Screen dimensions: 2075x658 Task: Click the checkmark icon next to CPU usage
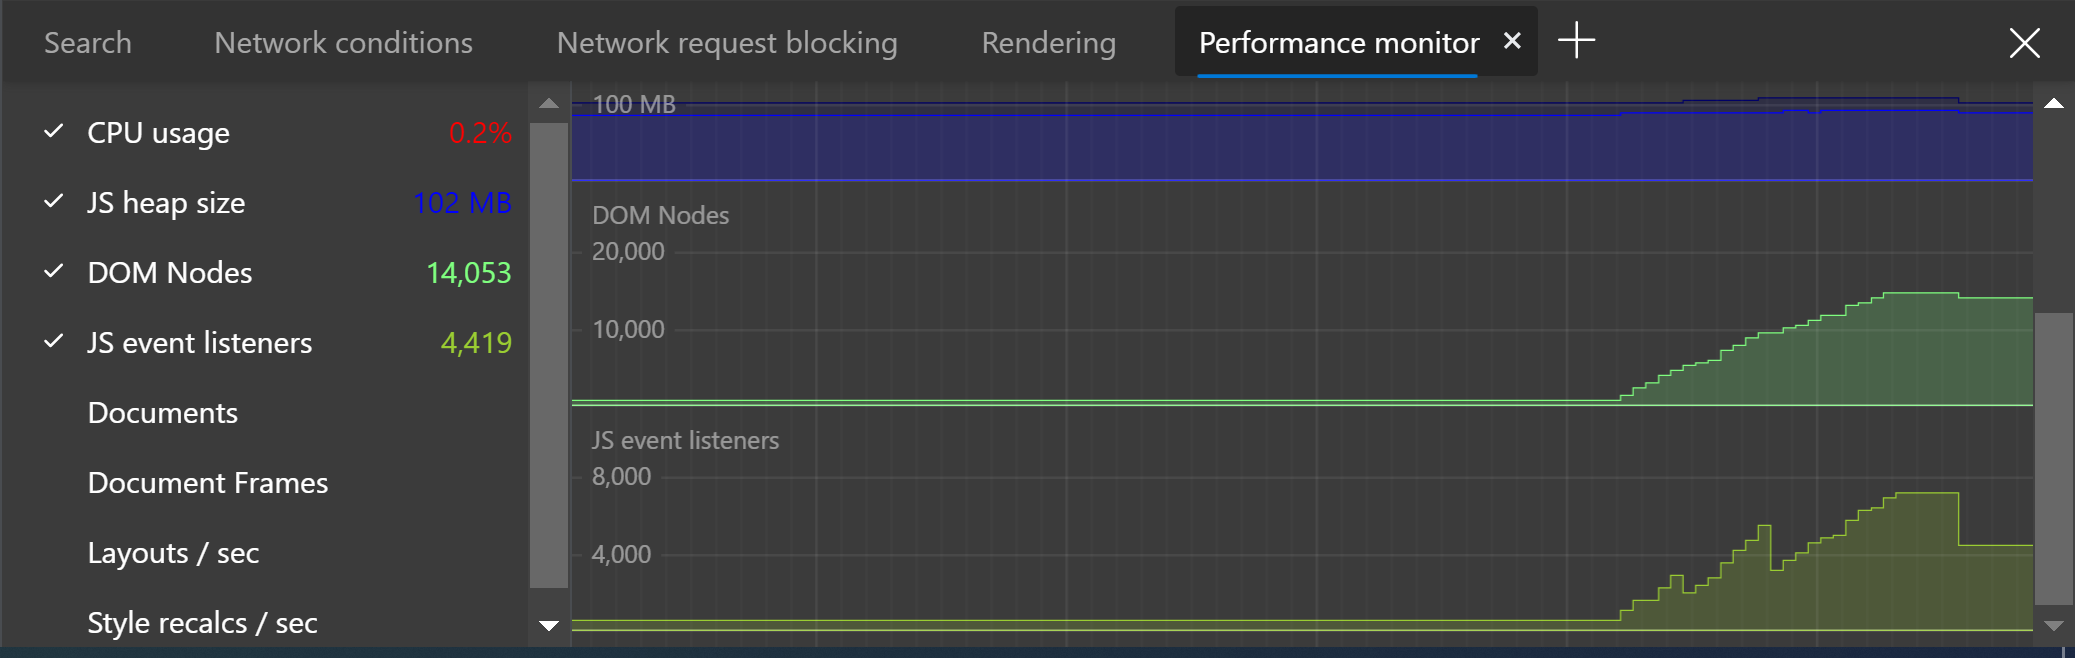pos(53,132)
